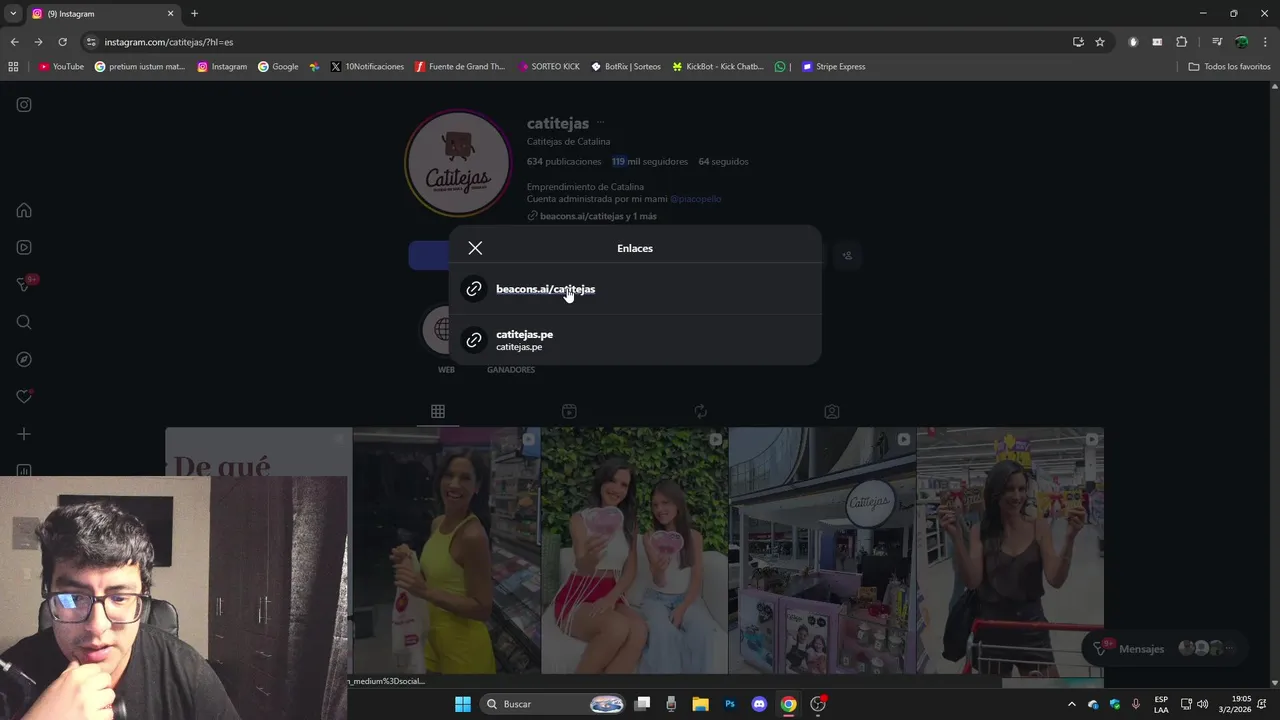Click the suggested-accounts person-plus button
1280x720 pixels.
(847, 255)
